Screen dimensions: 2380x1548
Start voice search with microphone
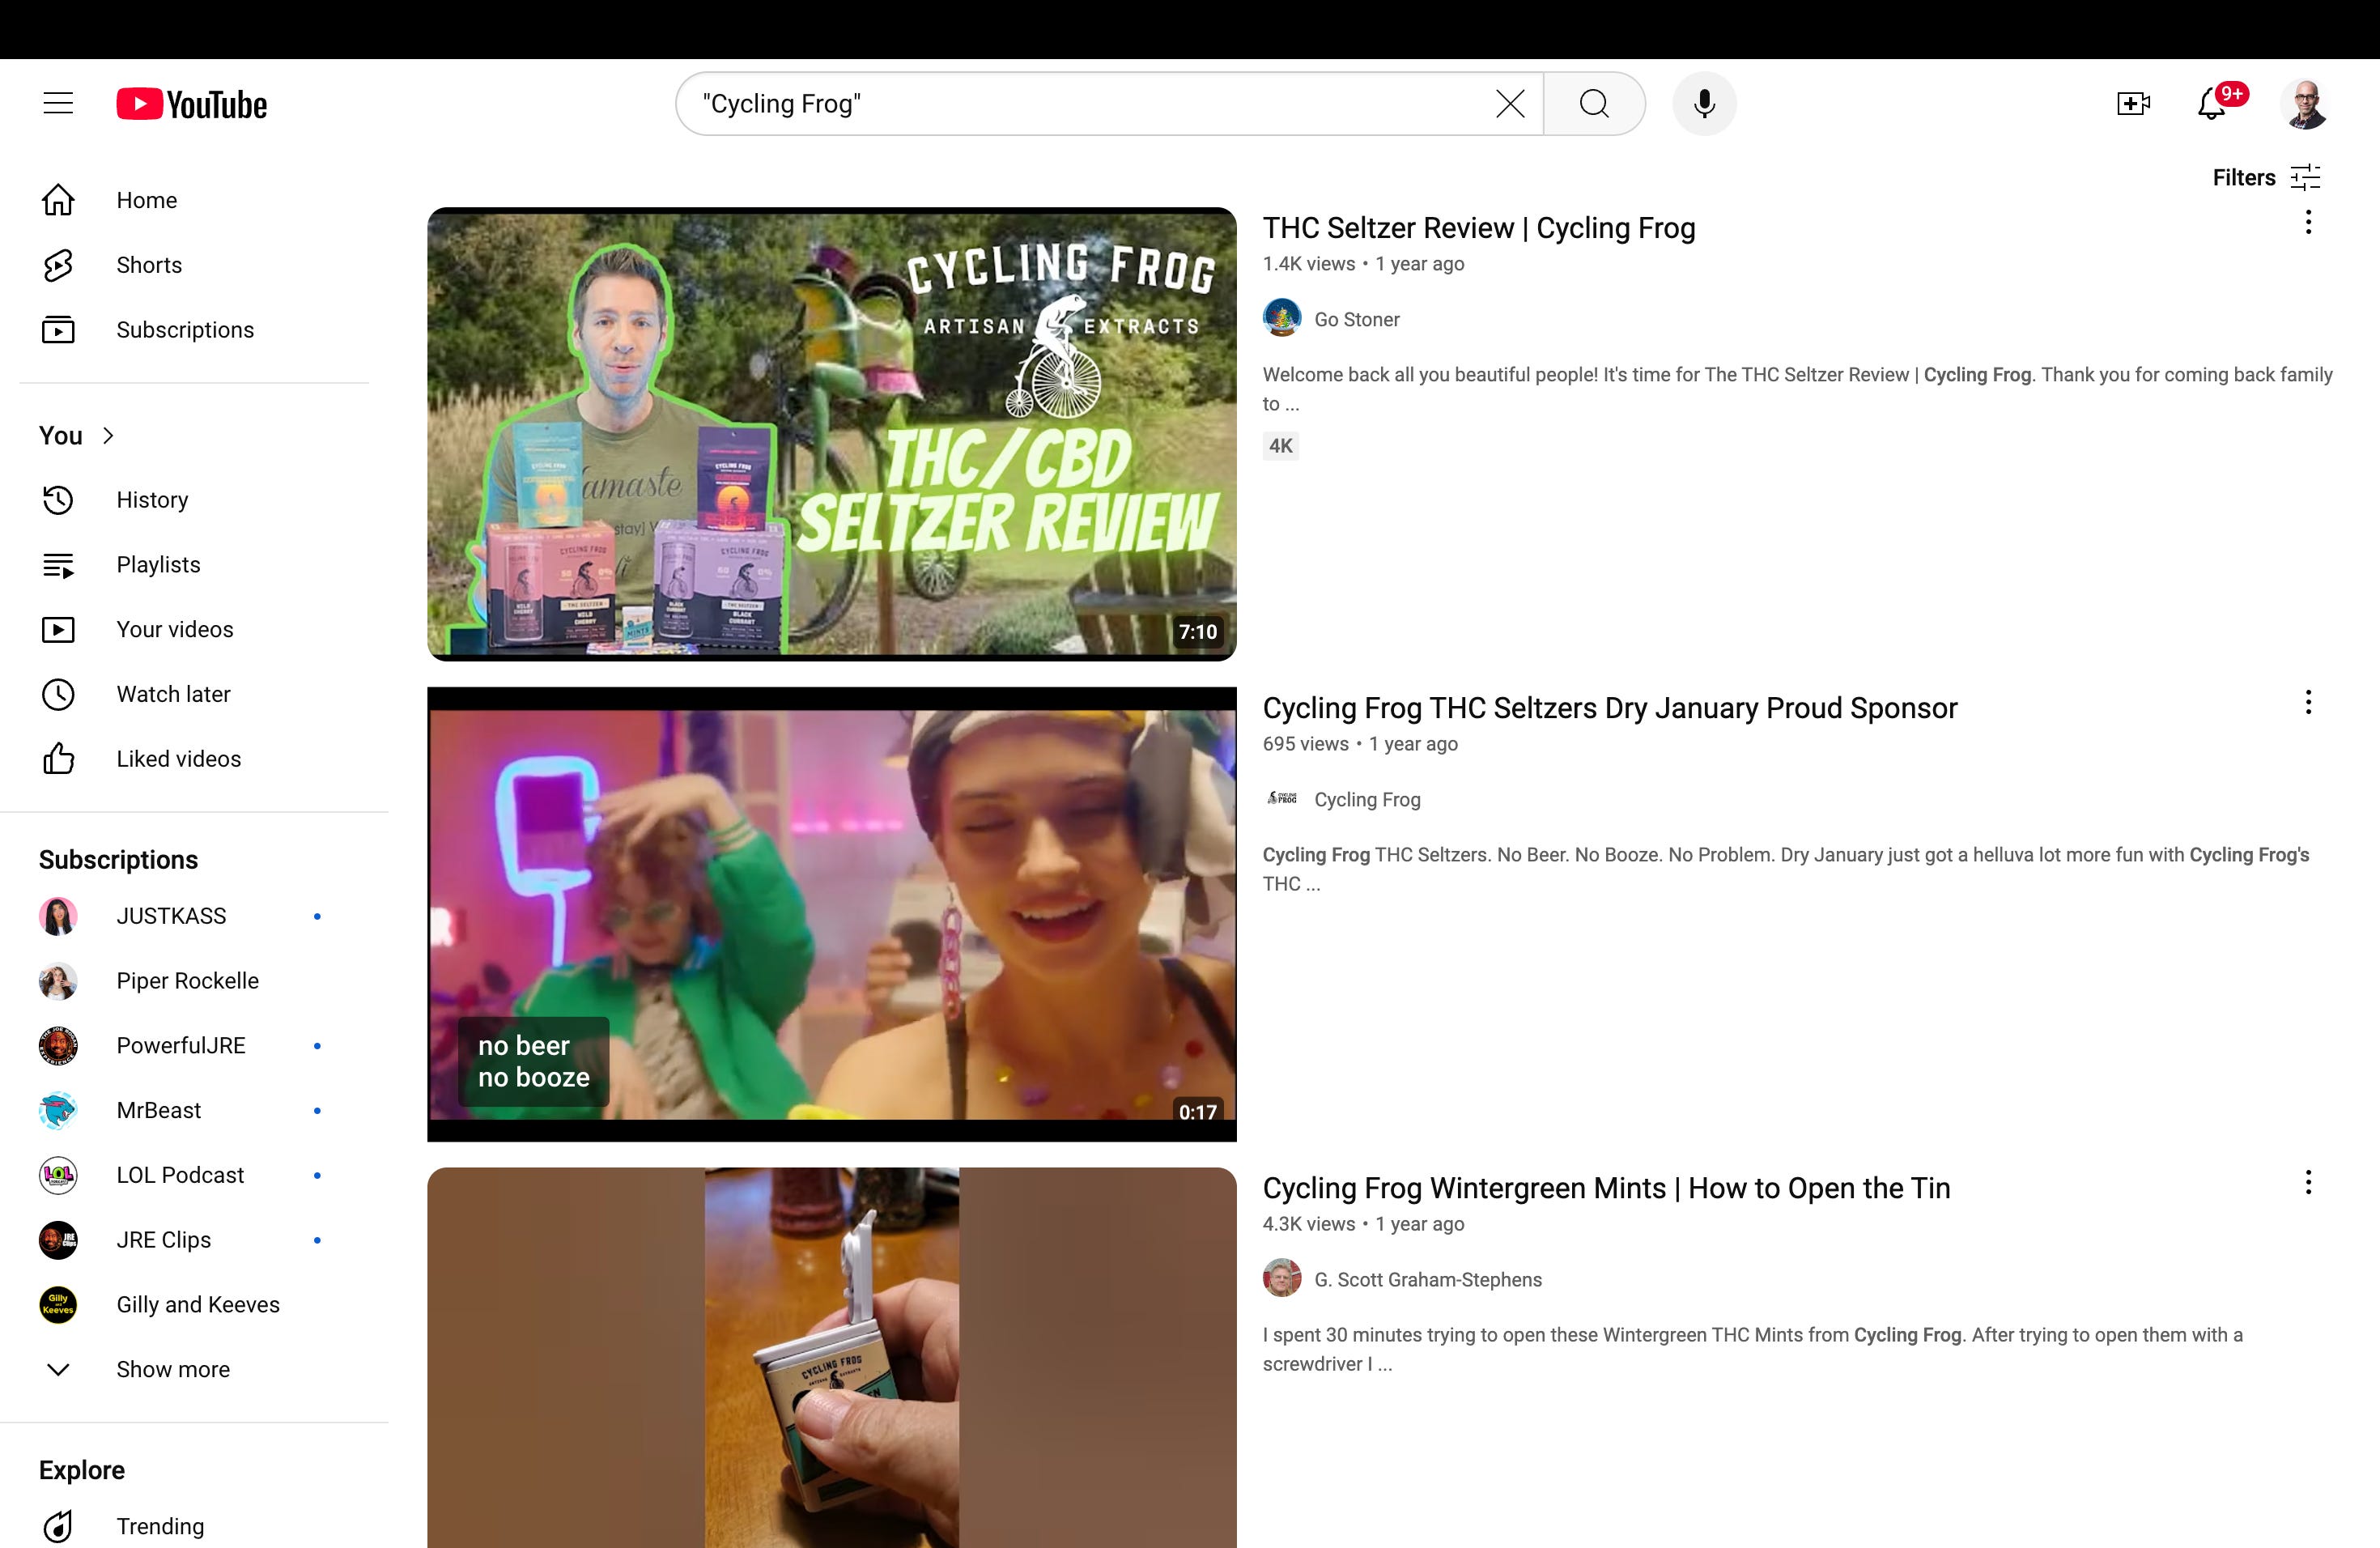(1704, 103)
